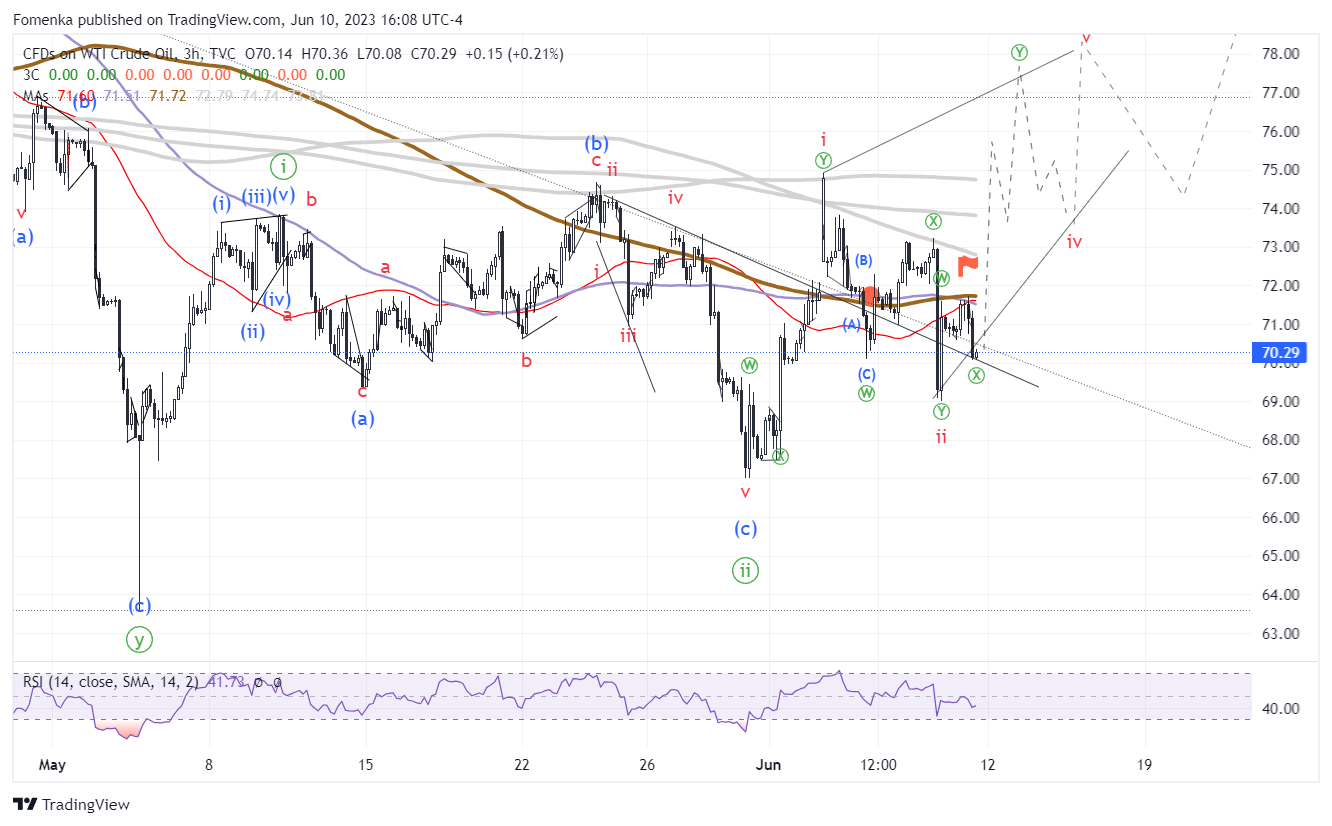Click the 3C indicator legend label
Viewport: 1332px width, 826px height.
(31, 75)
